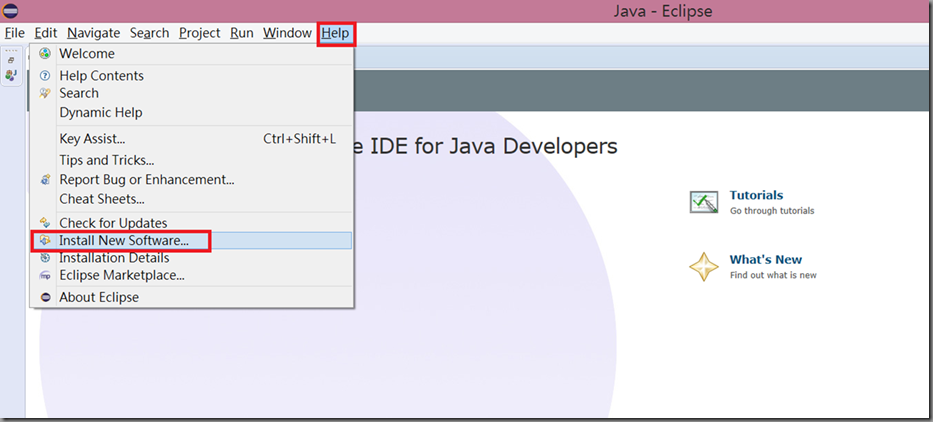933x422 pixels.
Task: Close the Help menu in menu bar
Action: [336, 33]
